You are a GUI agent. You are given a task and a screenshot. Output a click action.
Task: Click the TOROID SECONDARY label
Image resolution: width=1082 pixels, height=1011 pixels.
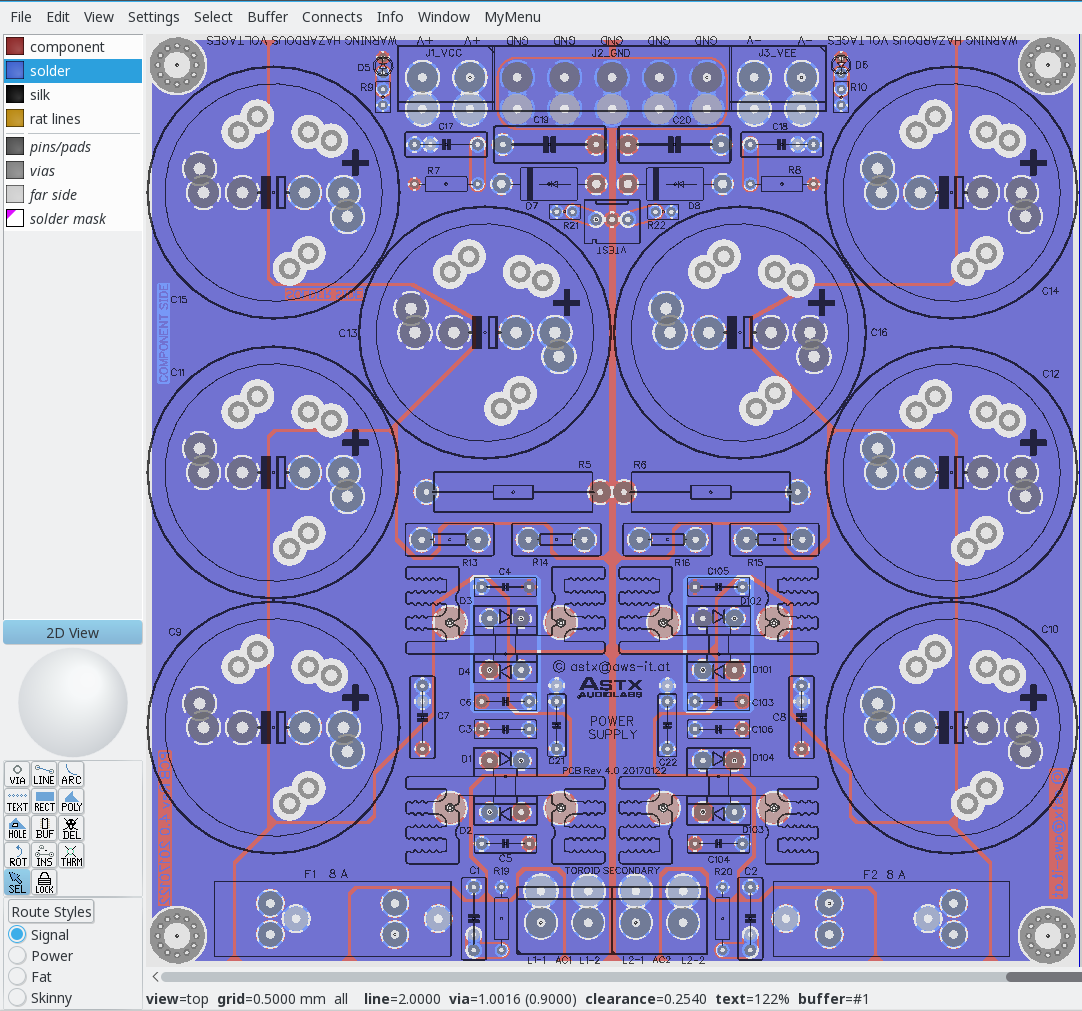[612, 870]
